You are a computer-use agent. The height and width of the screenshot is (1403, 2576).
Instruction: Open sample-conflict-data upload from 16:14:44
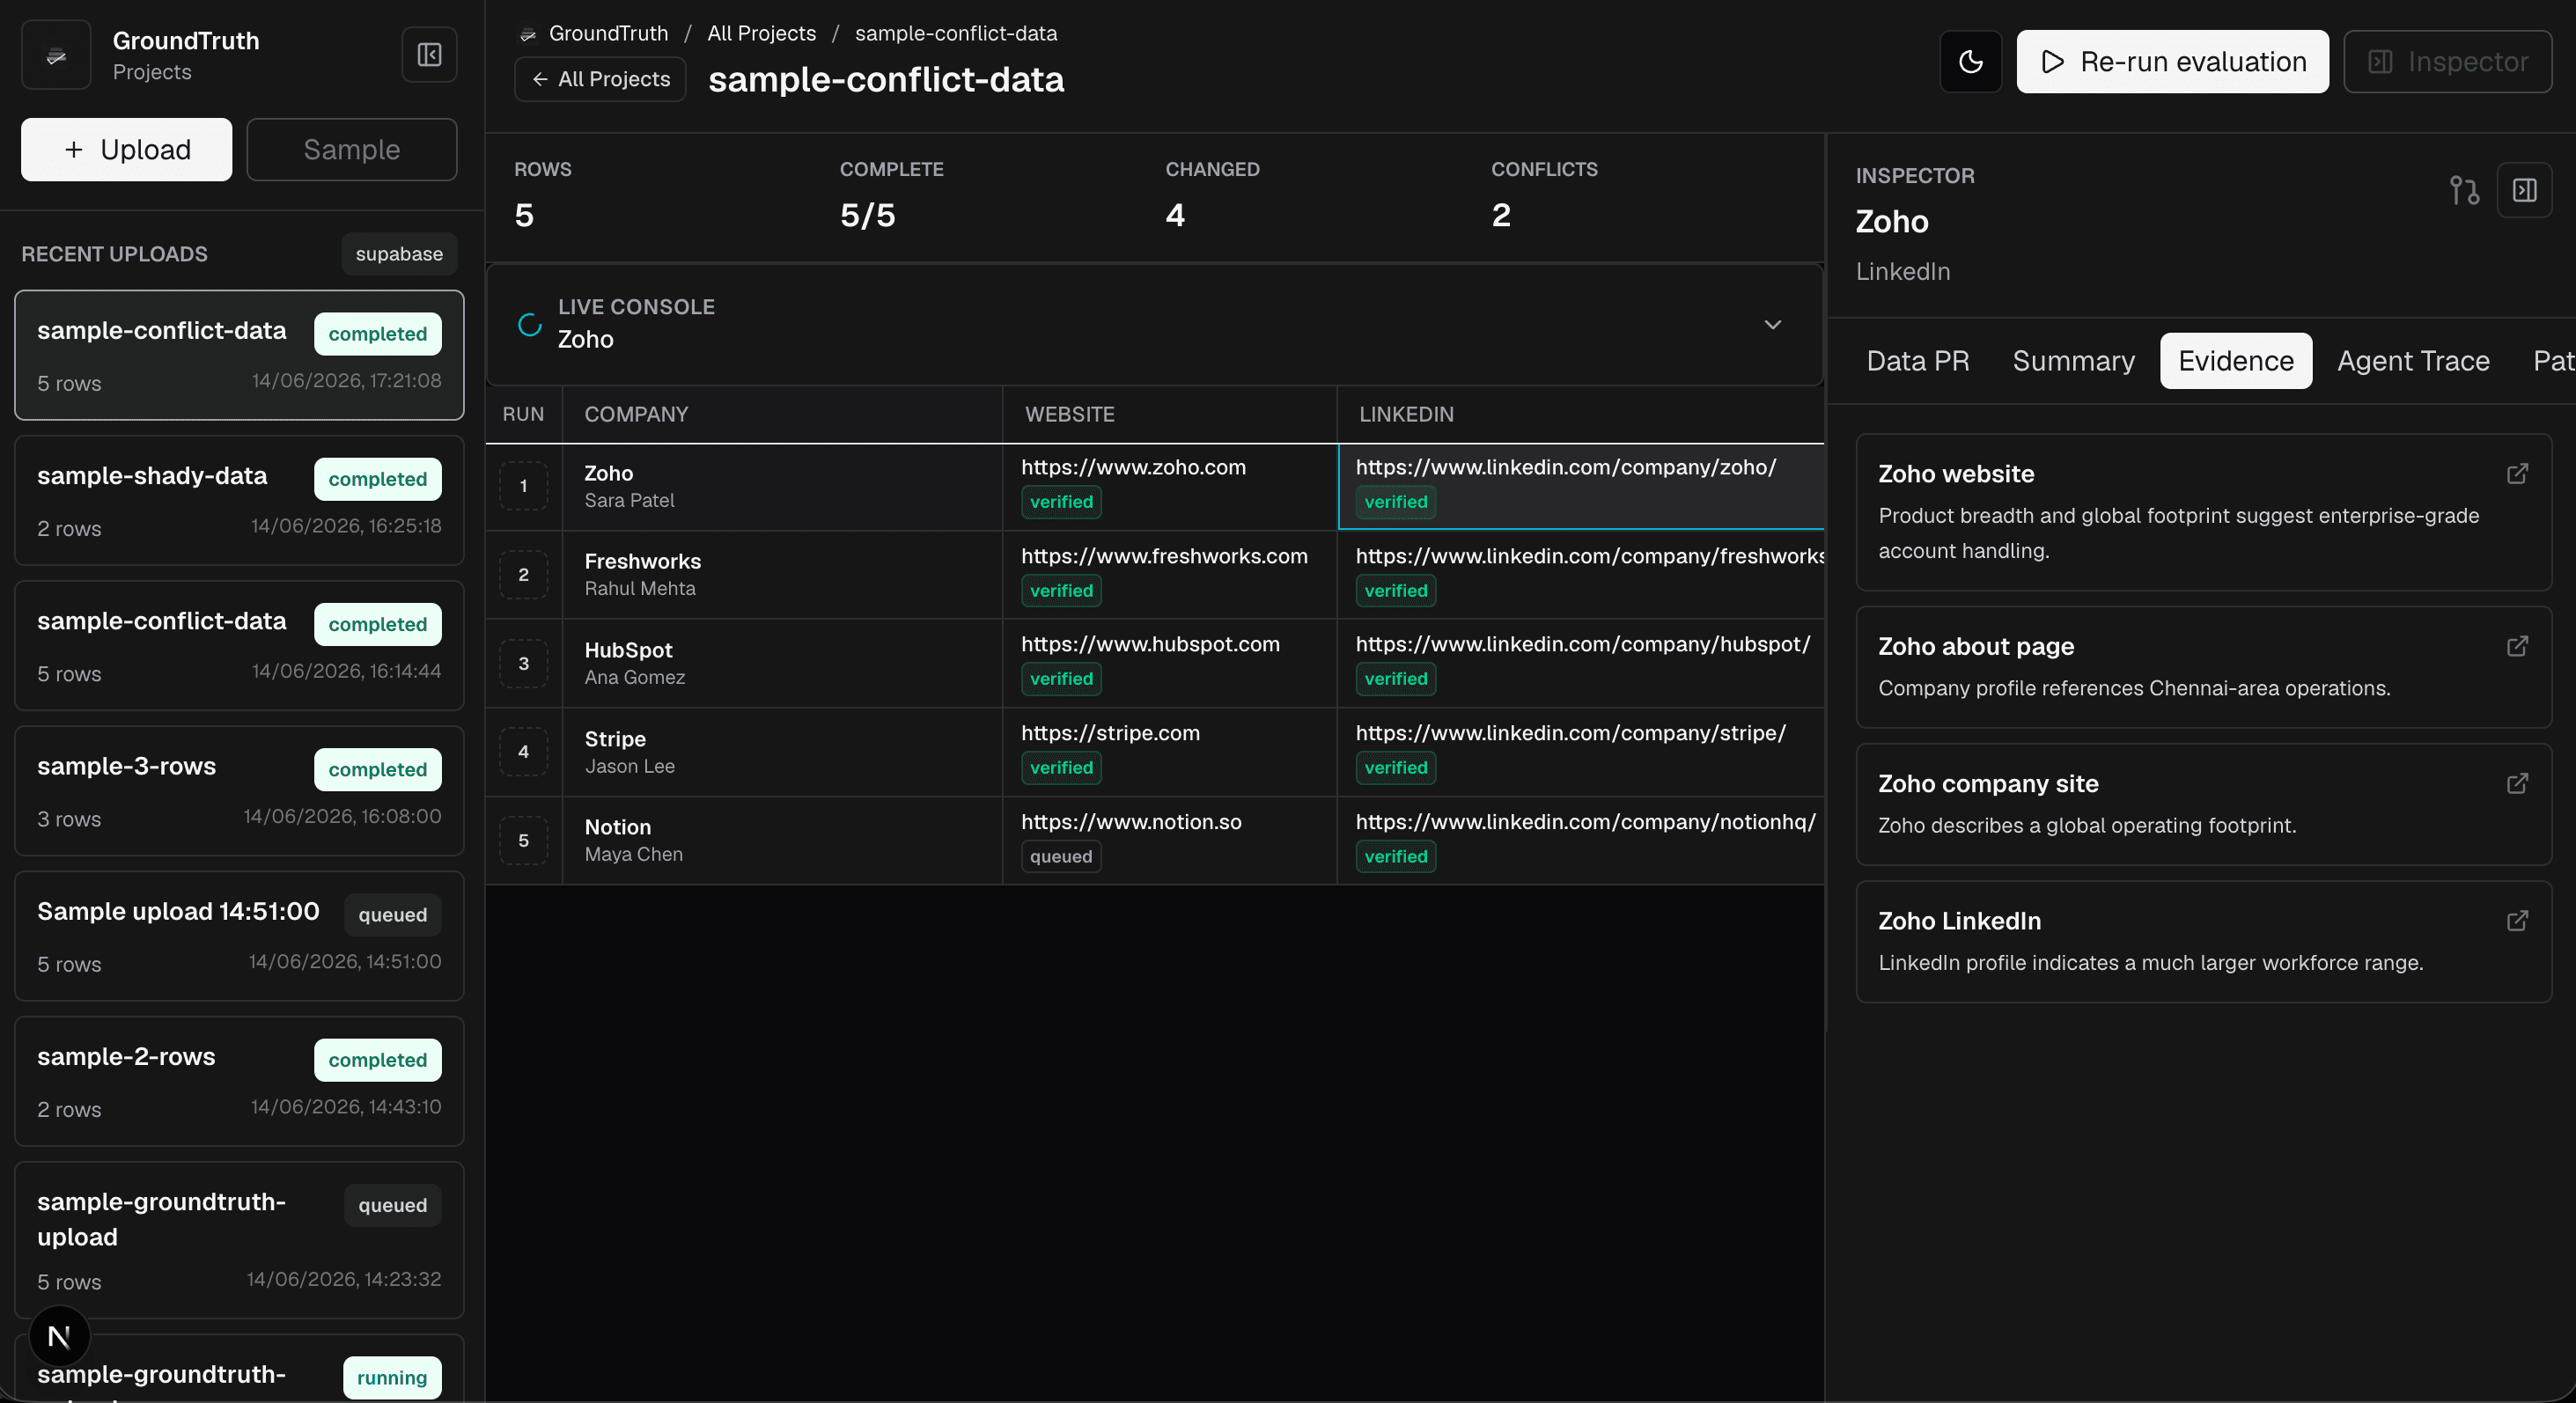(x=239, y=645)
